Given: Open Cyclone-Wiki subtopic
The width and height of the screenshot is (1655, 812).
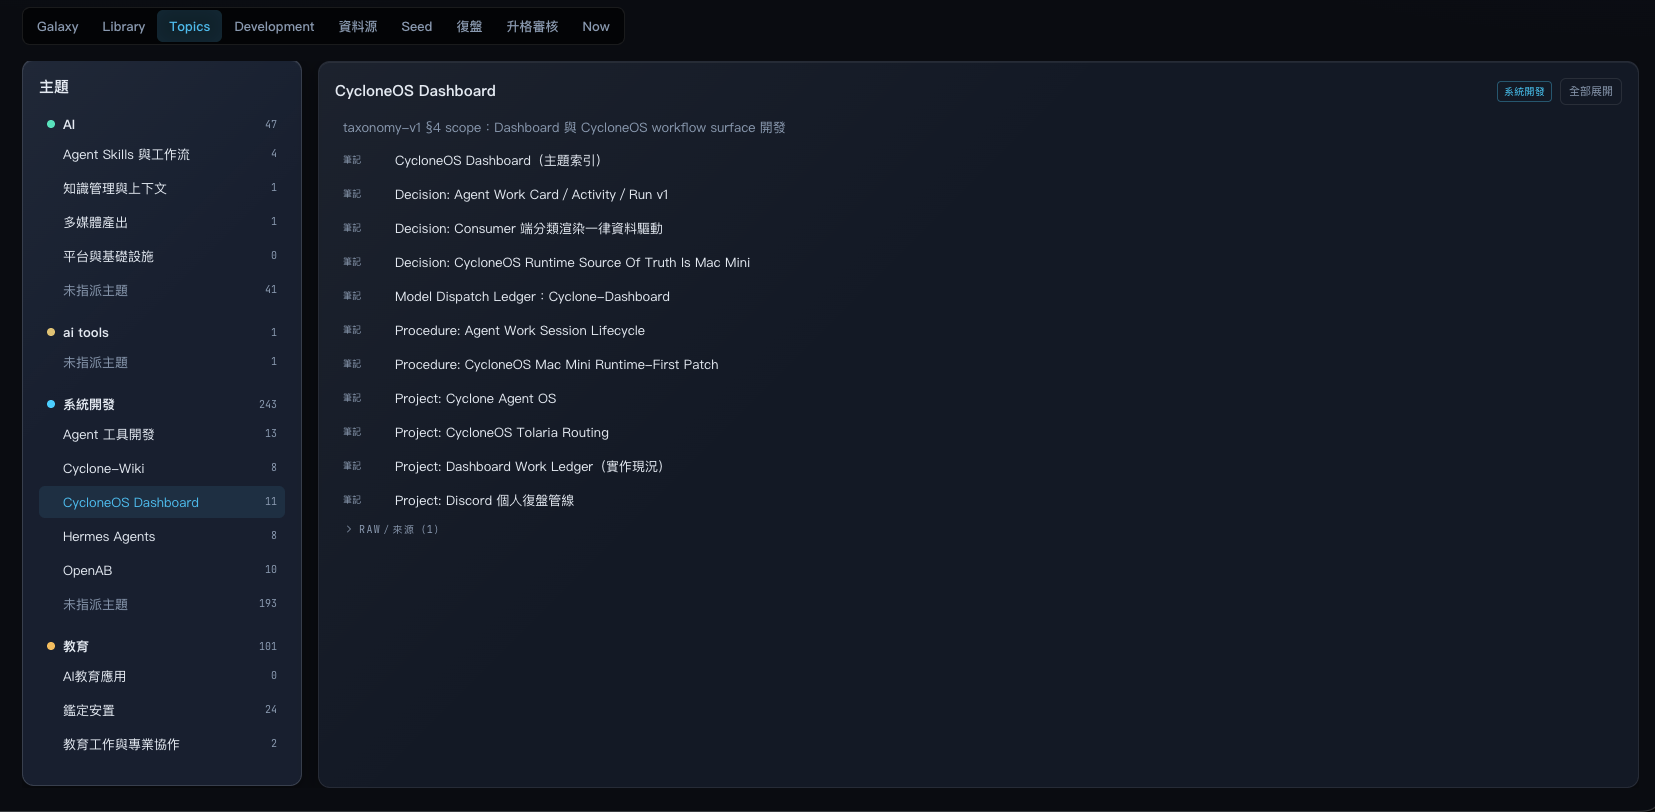Looking at the screenshot, I should [162, 468].
